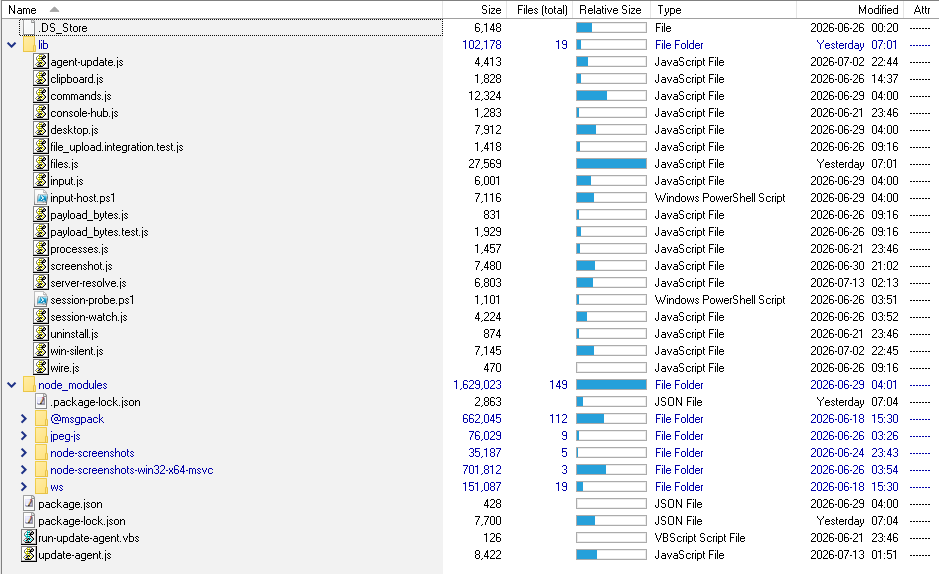Click Windows PowerShell Script type for input-host.ps1

click(x=720, y=198)
